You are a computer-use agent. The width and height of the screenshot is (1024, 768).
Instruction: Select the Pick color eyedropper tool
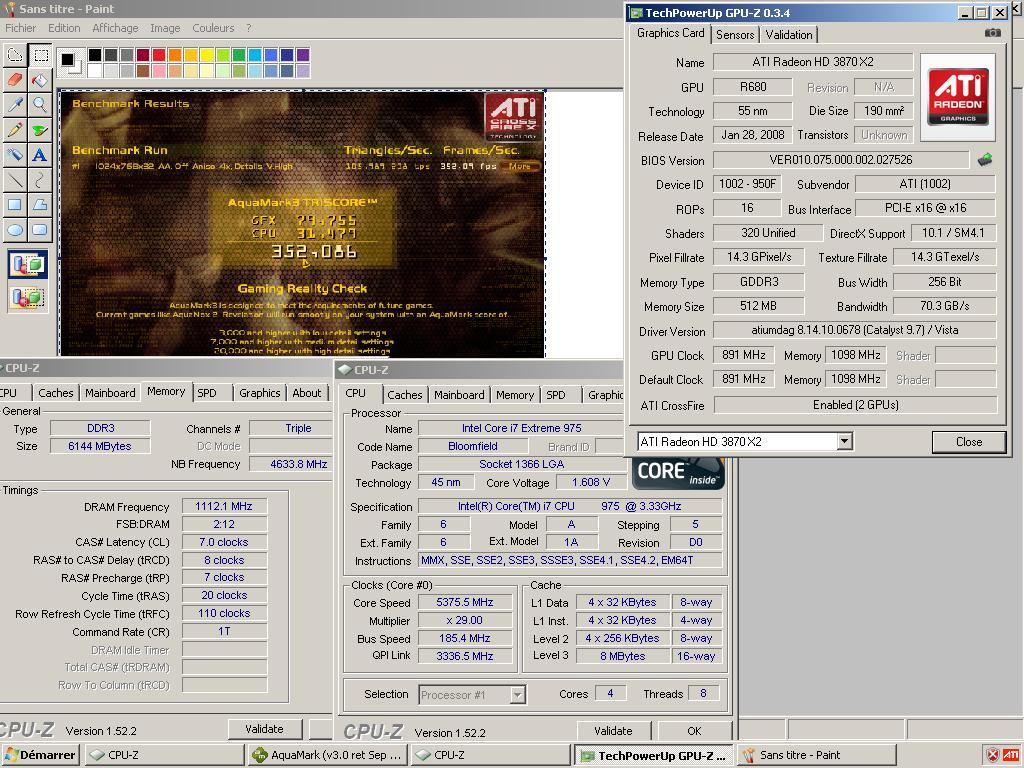pyautogui.click(x=14, y=105)
